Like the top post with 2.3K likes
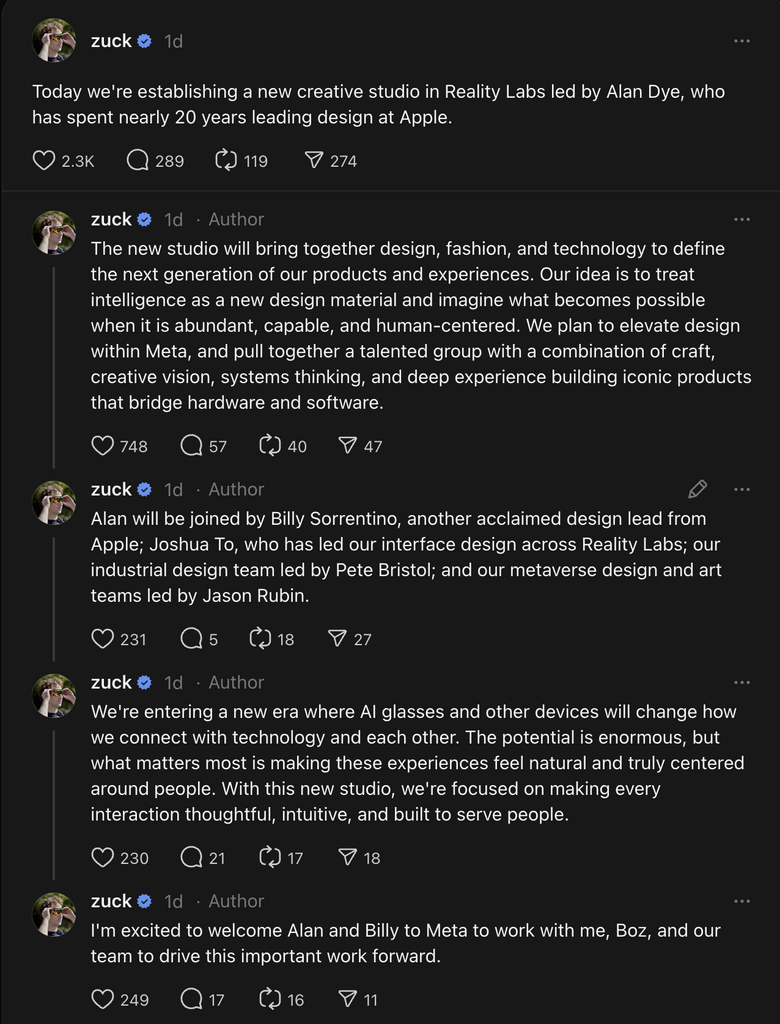Viewport: 780px width, 1024px height. (44, 160)
